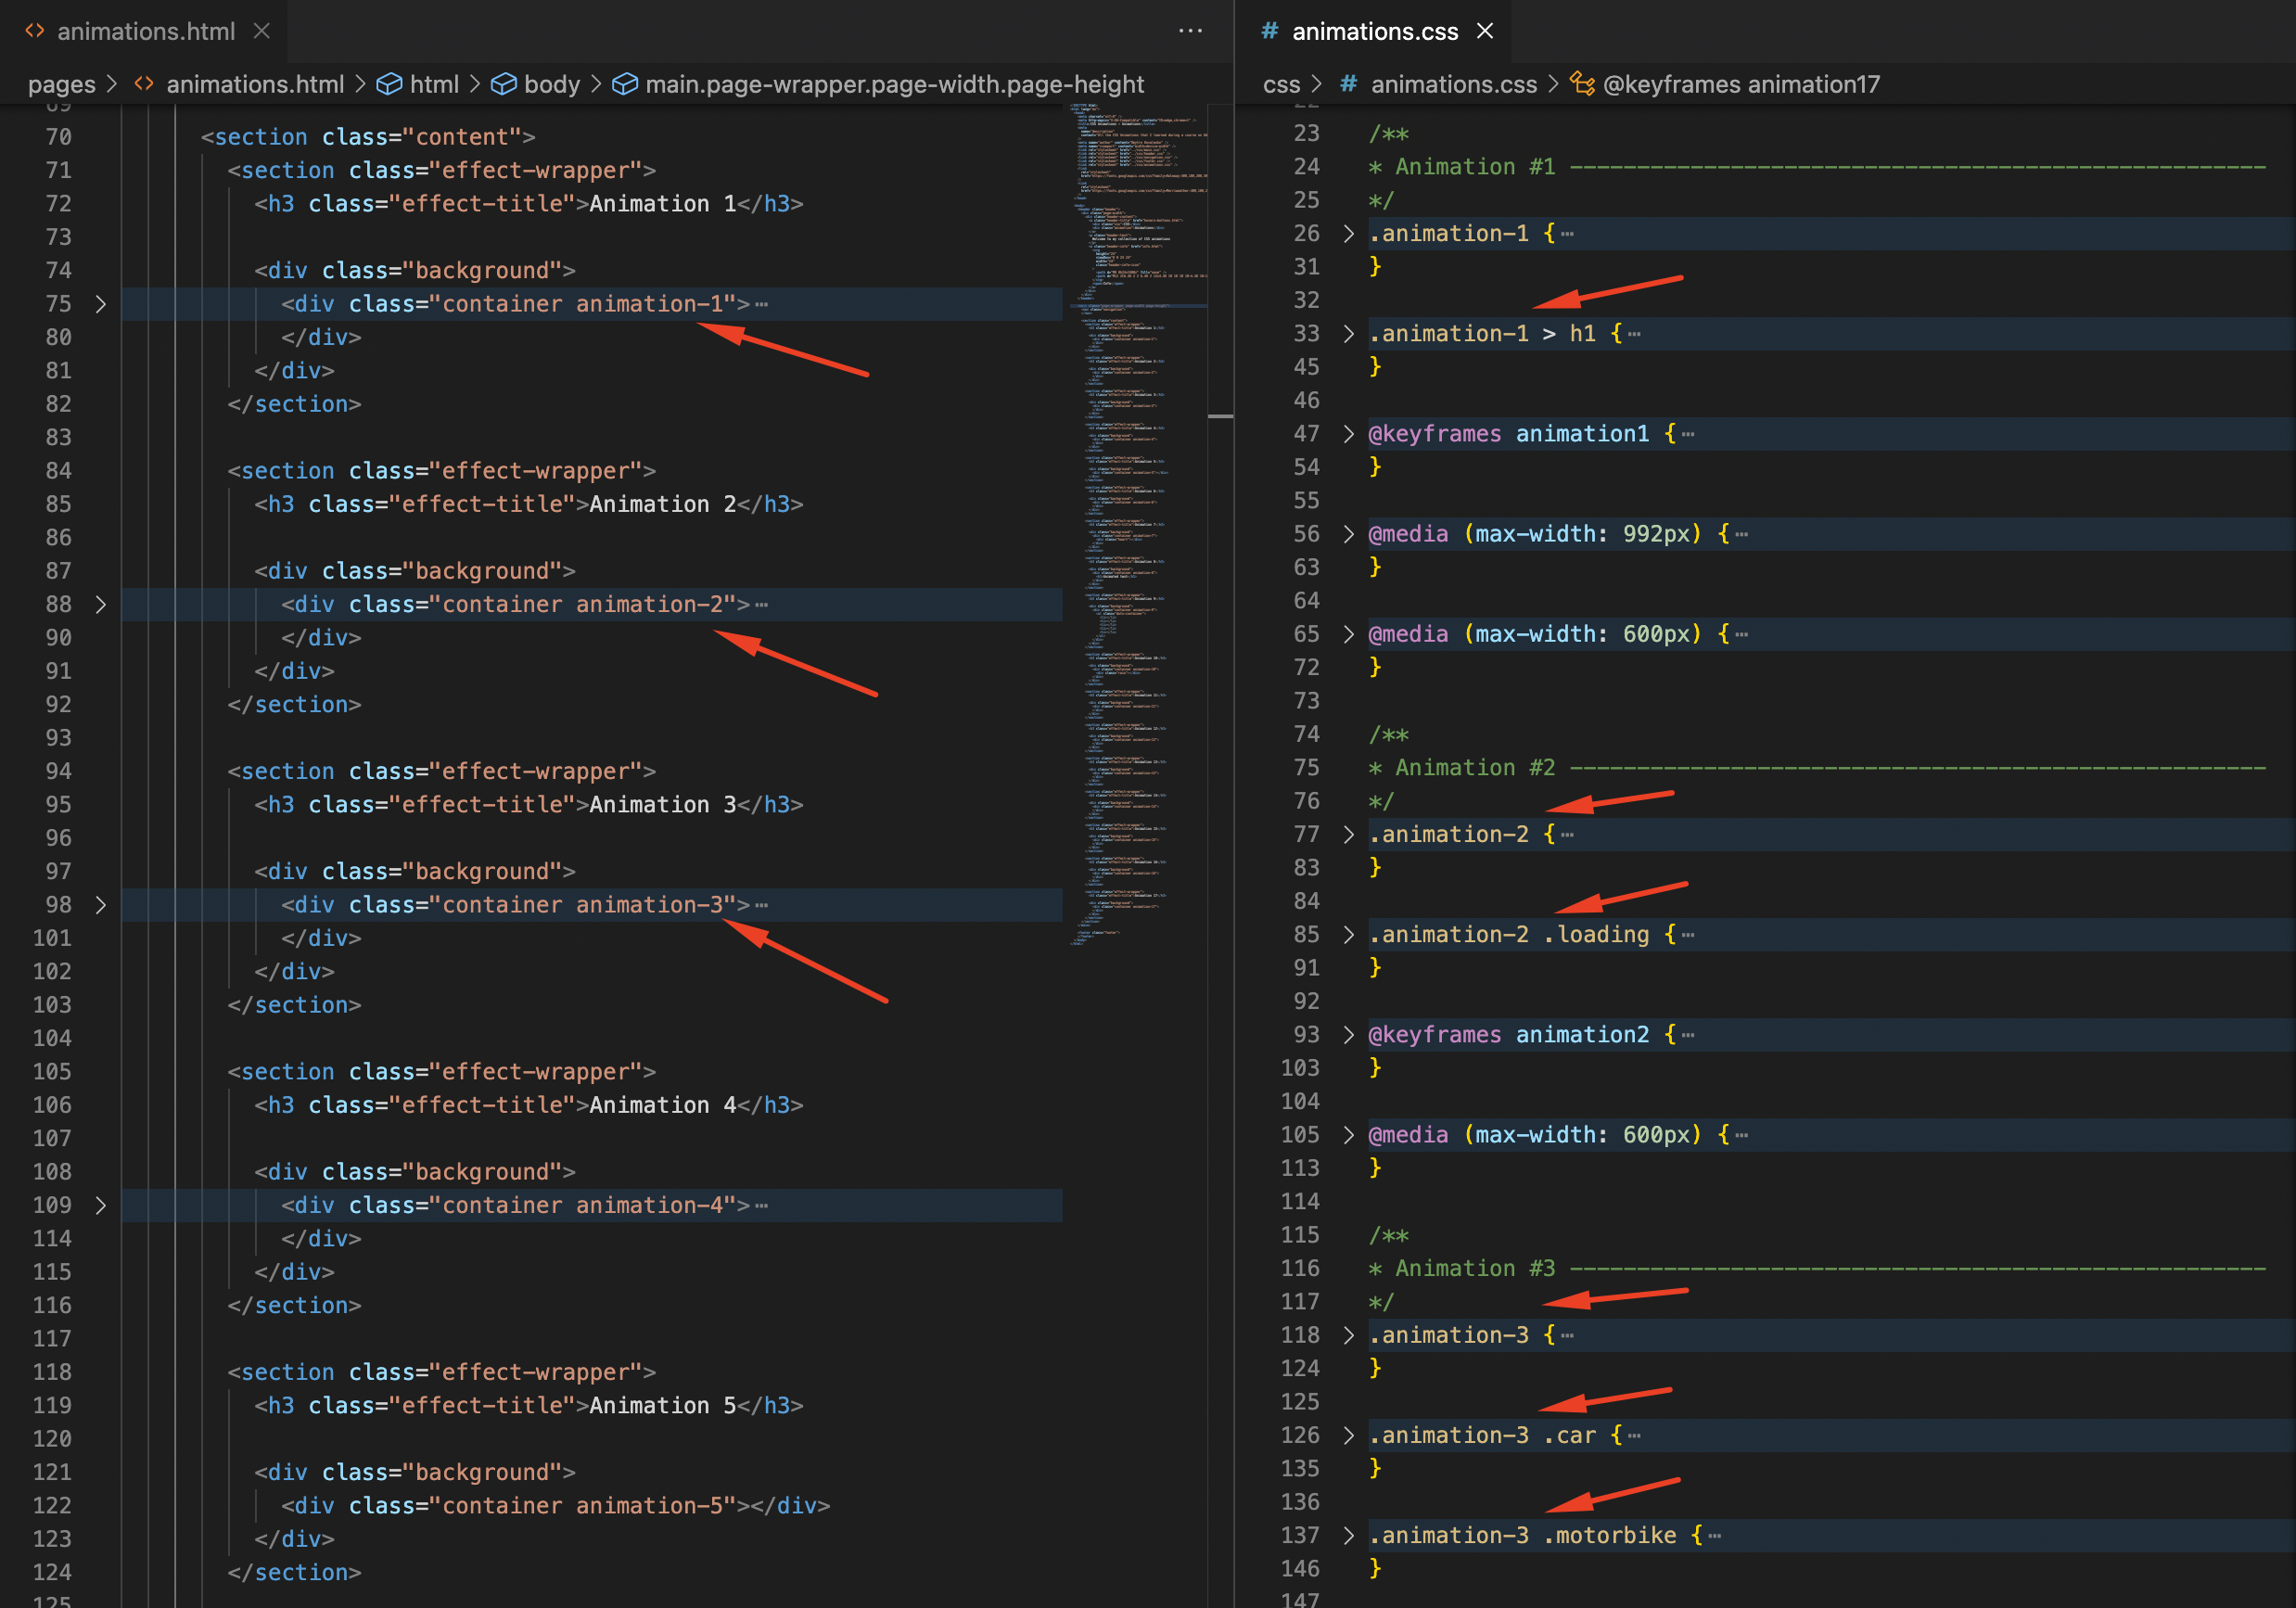2296x1608 pixels.
Task: Unfold '.animation-2 .loading' rule on line 85
Action: [1348, 934]
